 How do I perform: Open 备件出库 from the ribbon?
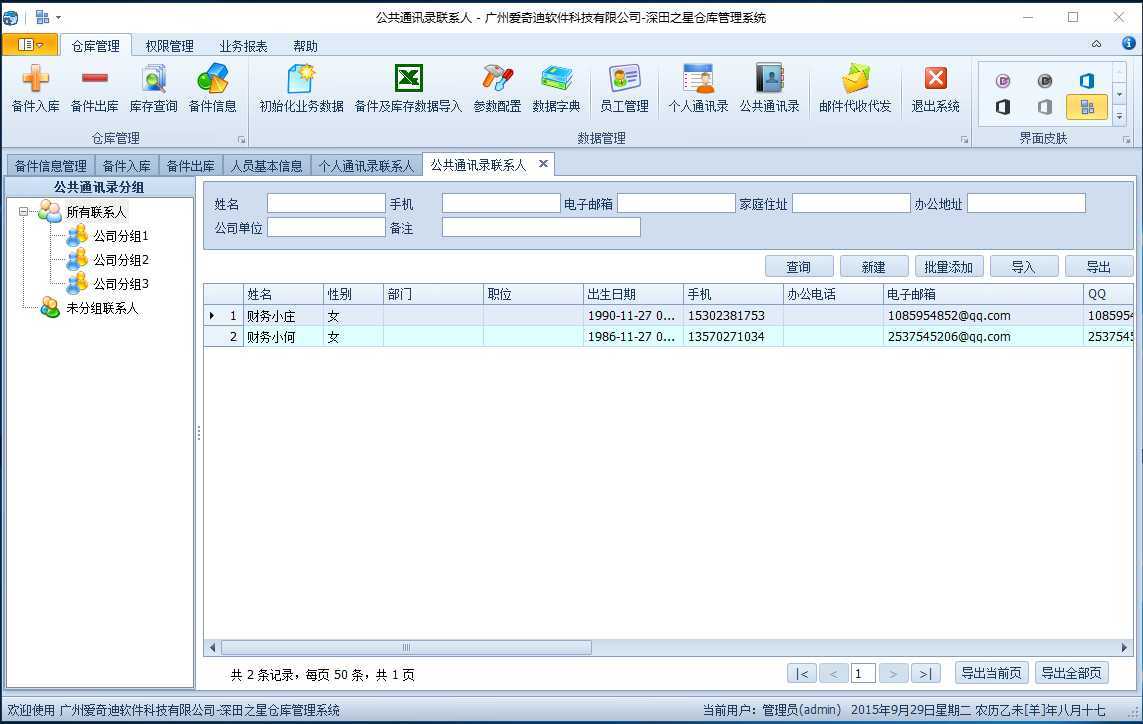point(94,88)
